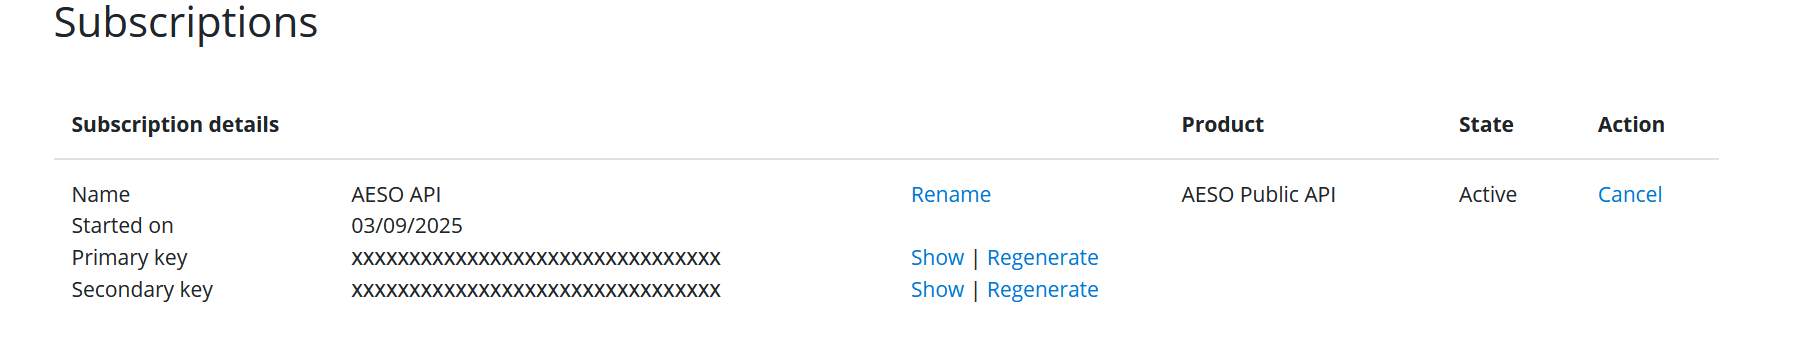Screen dimensions: 1816x364
Task: Show the secondary key value
Action: click(937, 289)
